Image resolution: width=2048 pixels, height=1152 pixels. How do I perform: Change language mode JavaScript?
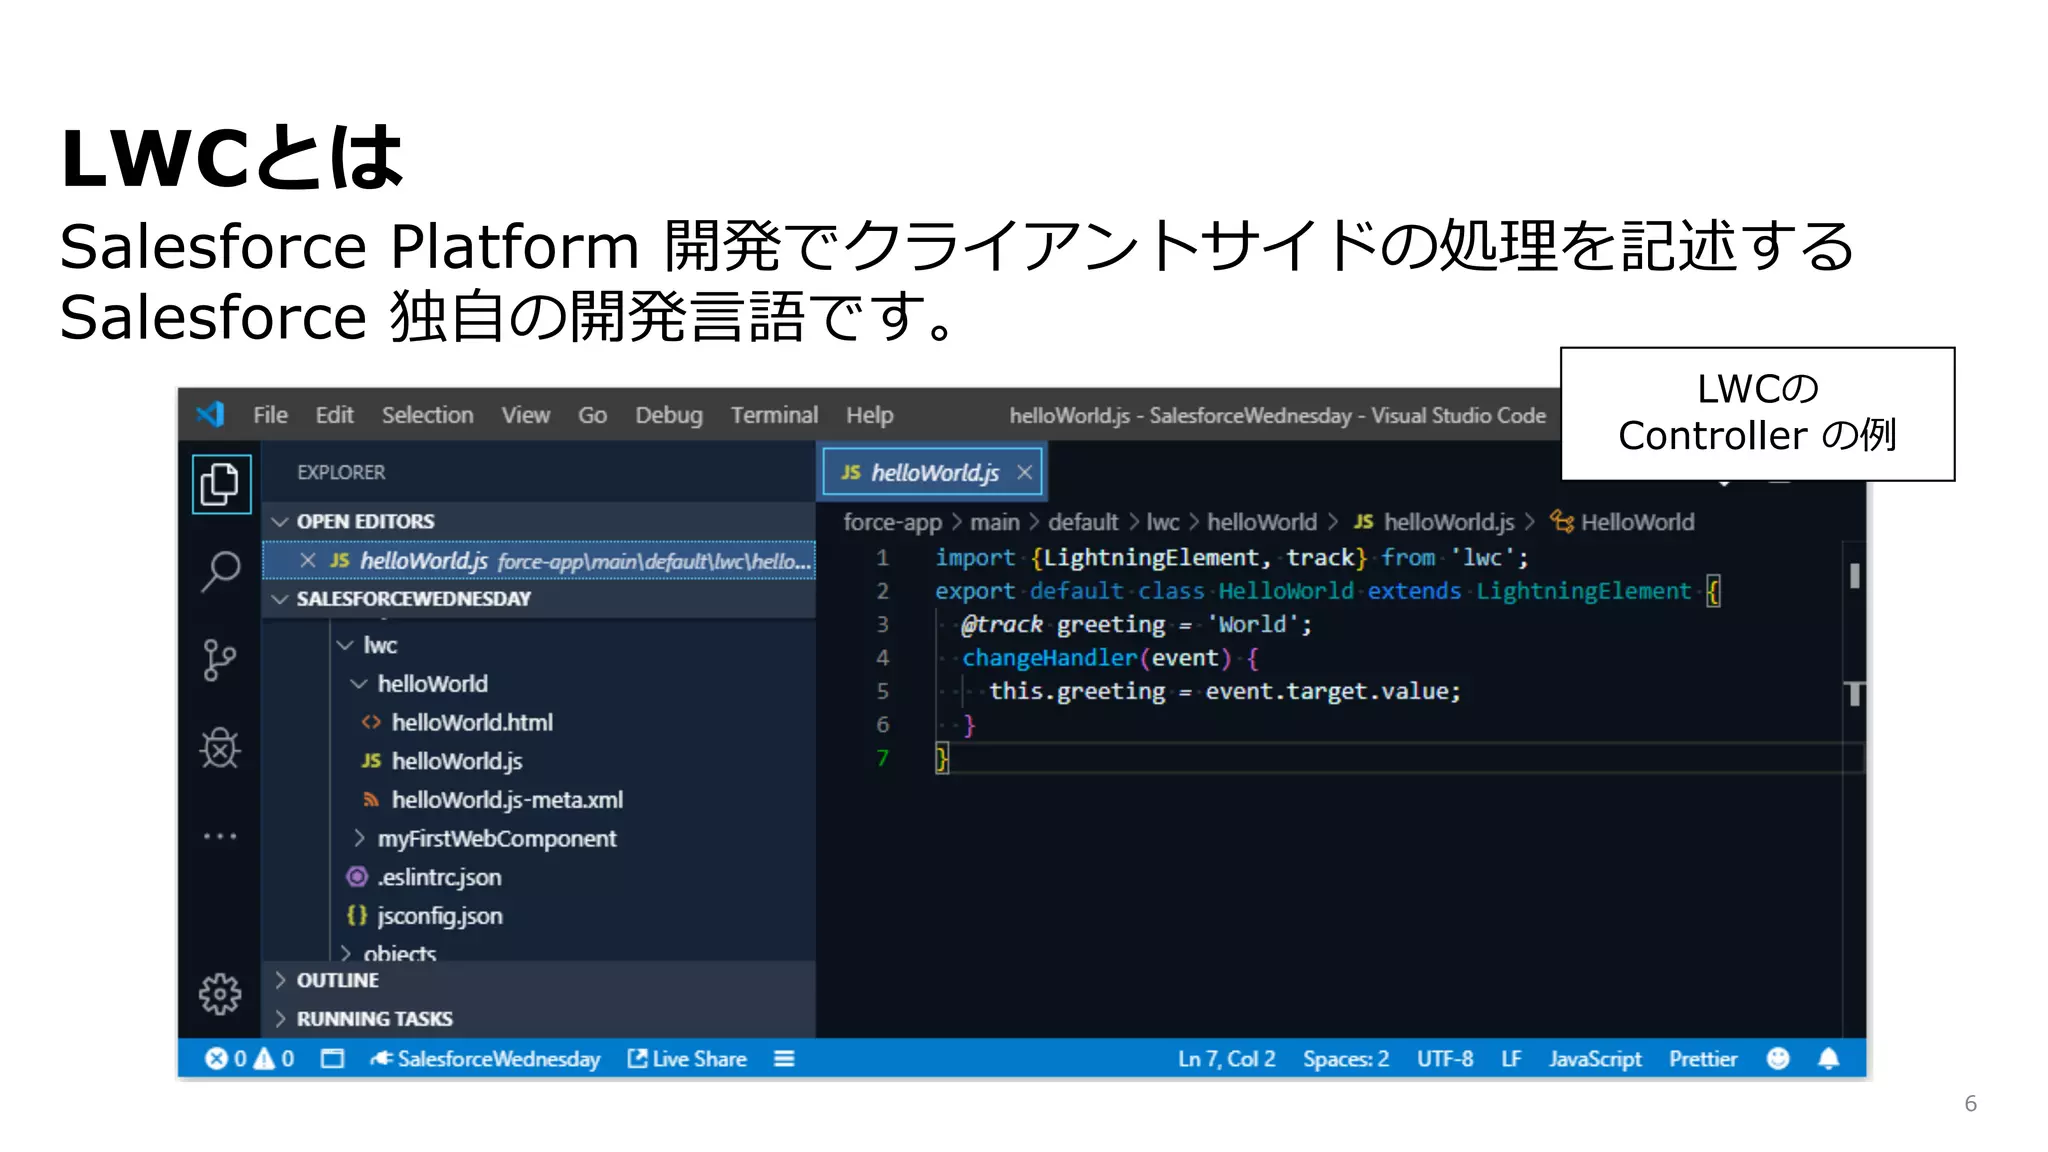[1595, 1058]
